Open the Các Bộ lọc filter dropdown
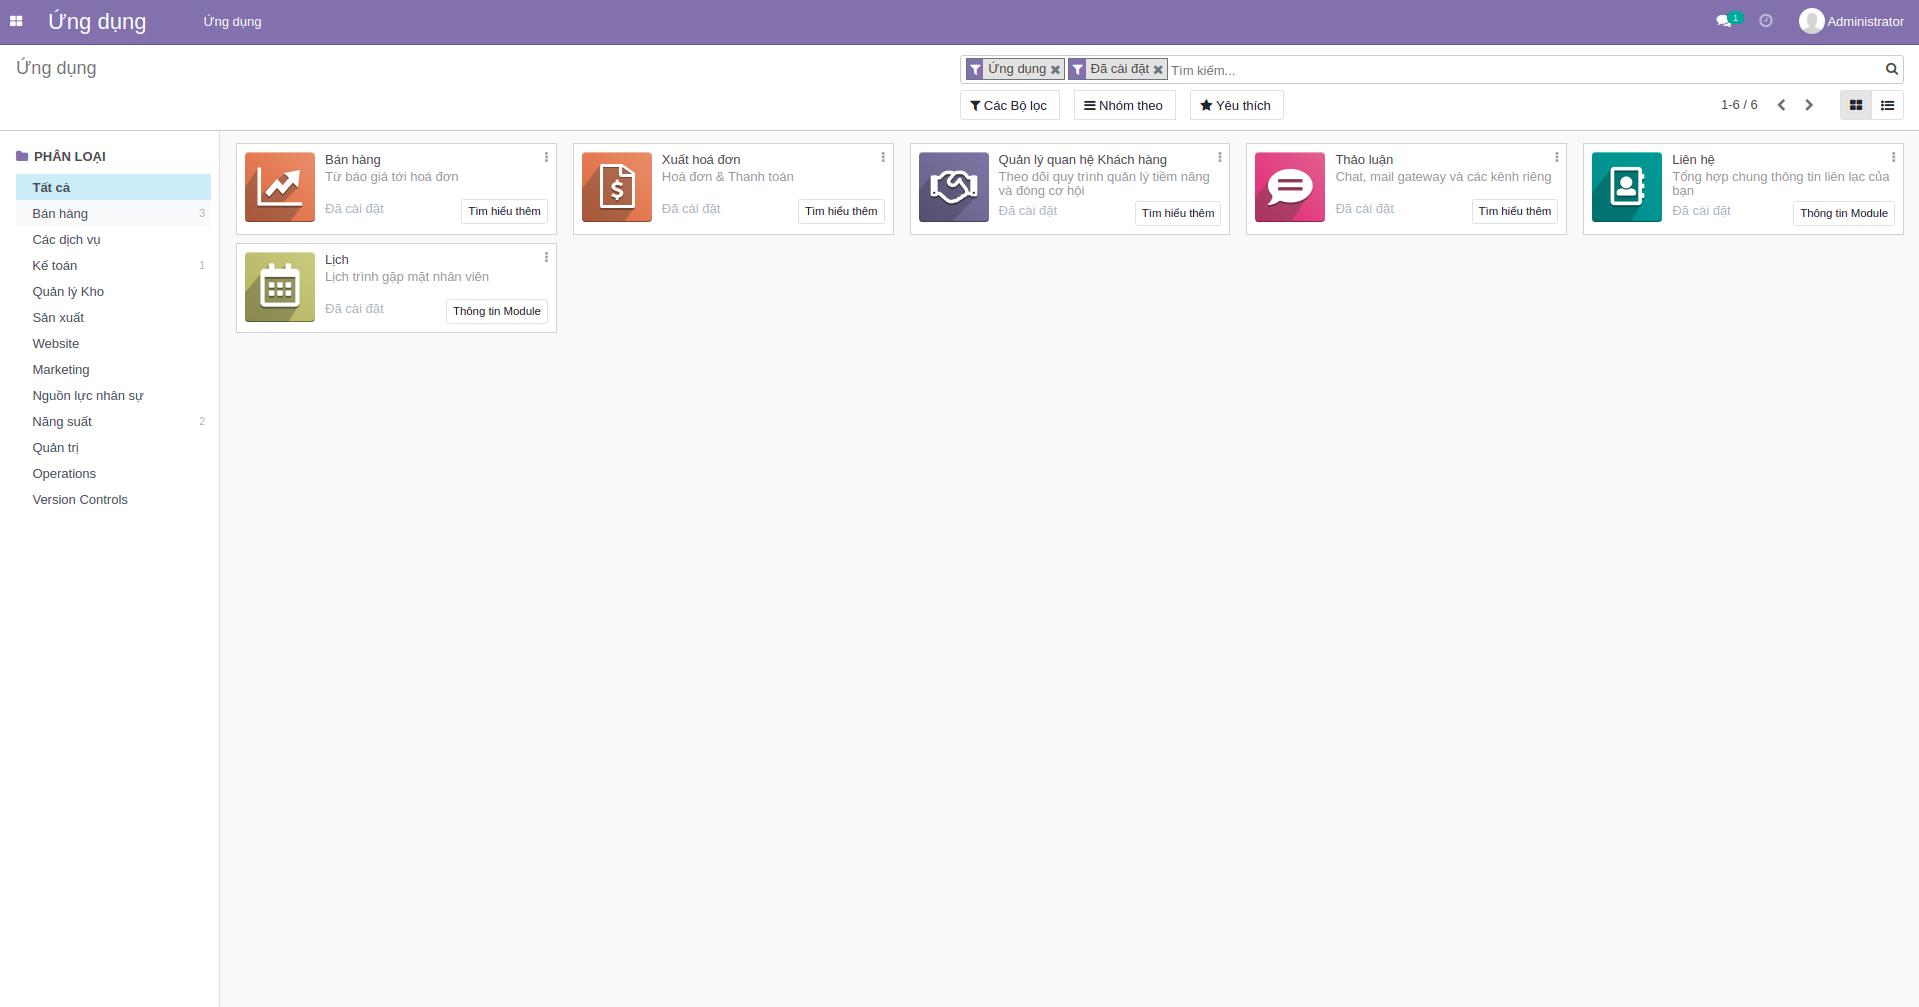 (x=1009, y=105)
